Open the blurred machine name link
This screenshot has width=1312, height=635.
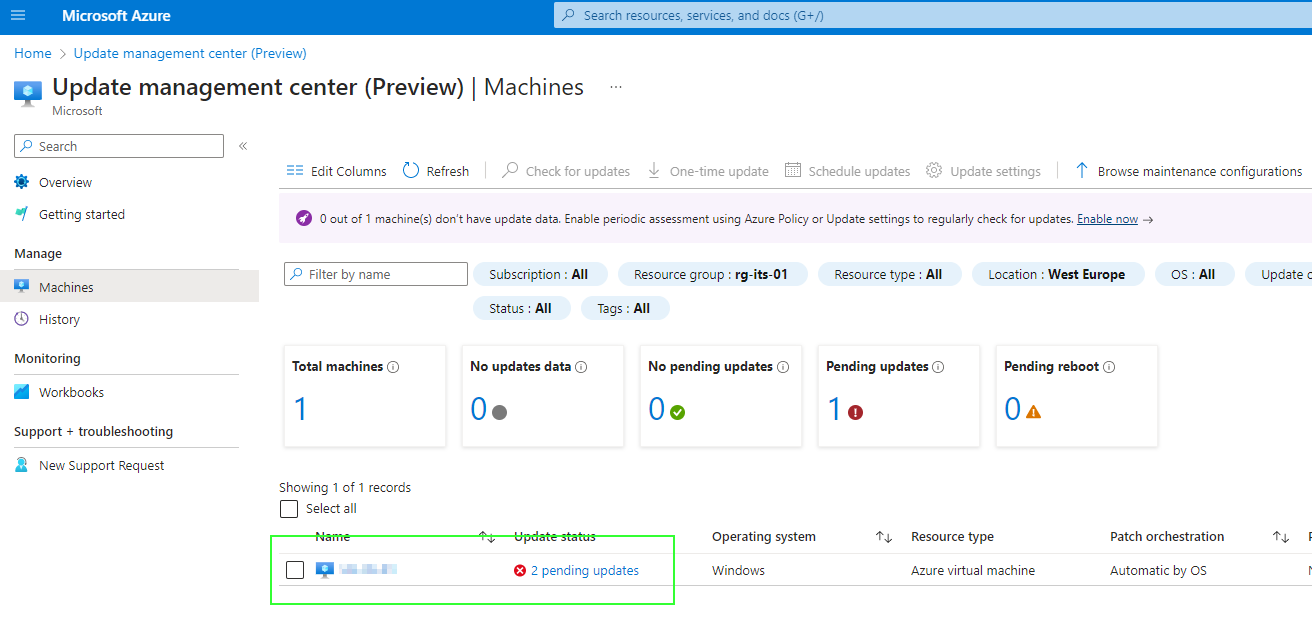[368, 570]
